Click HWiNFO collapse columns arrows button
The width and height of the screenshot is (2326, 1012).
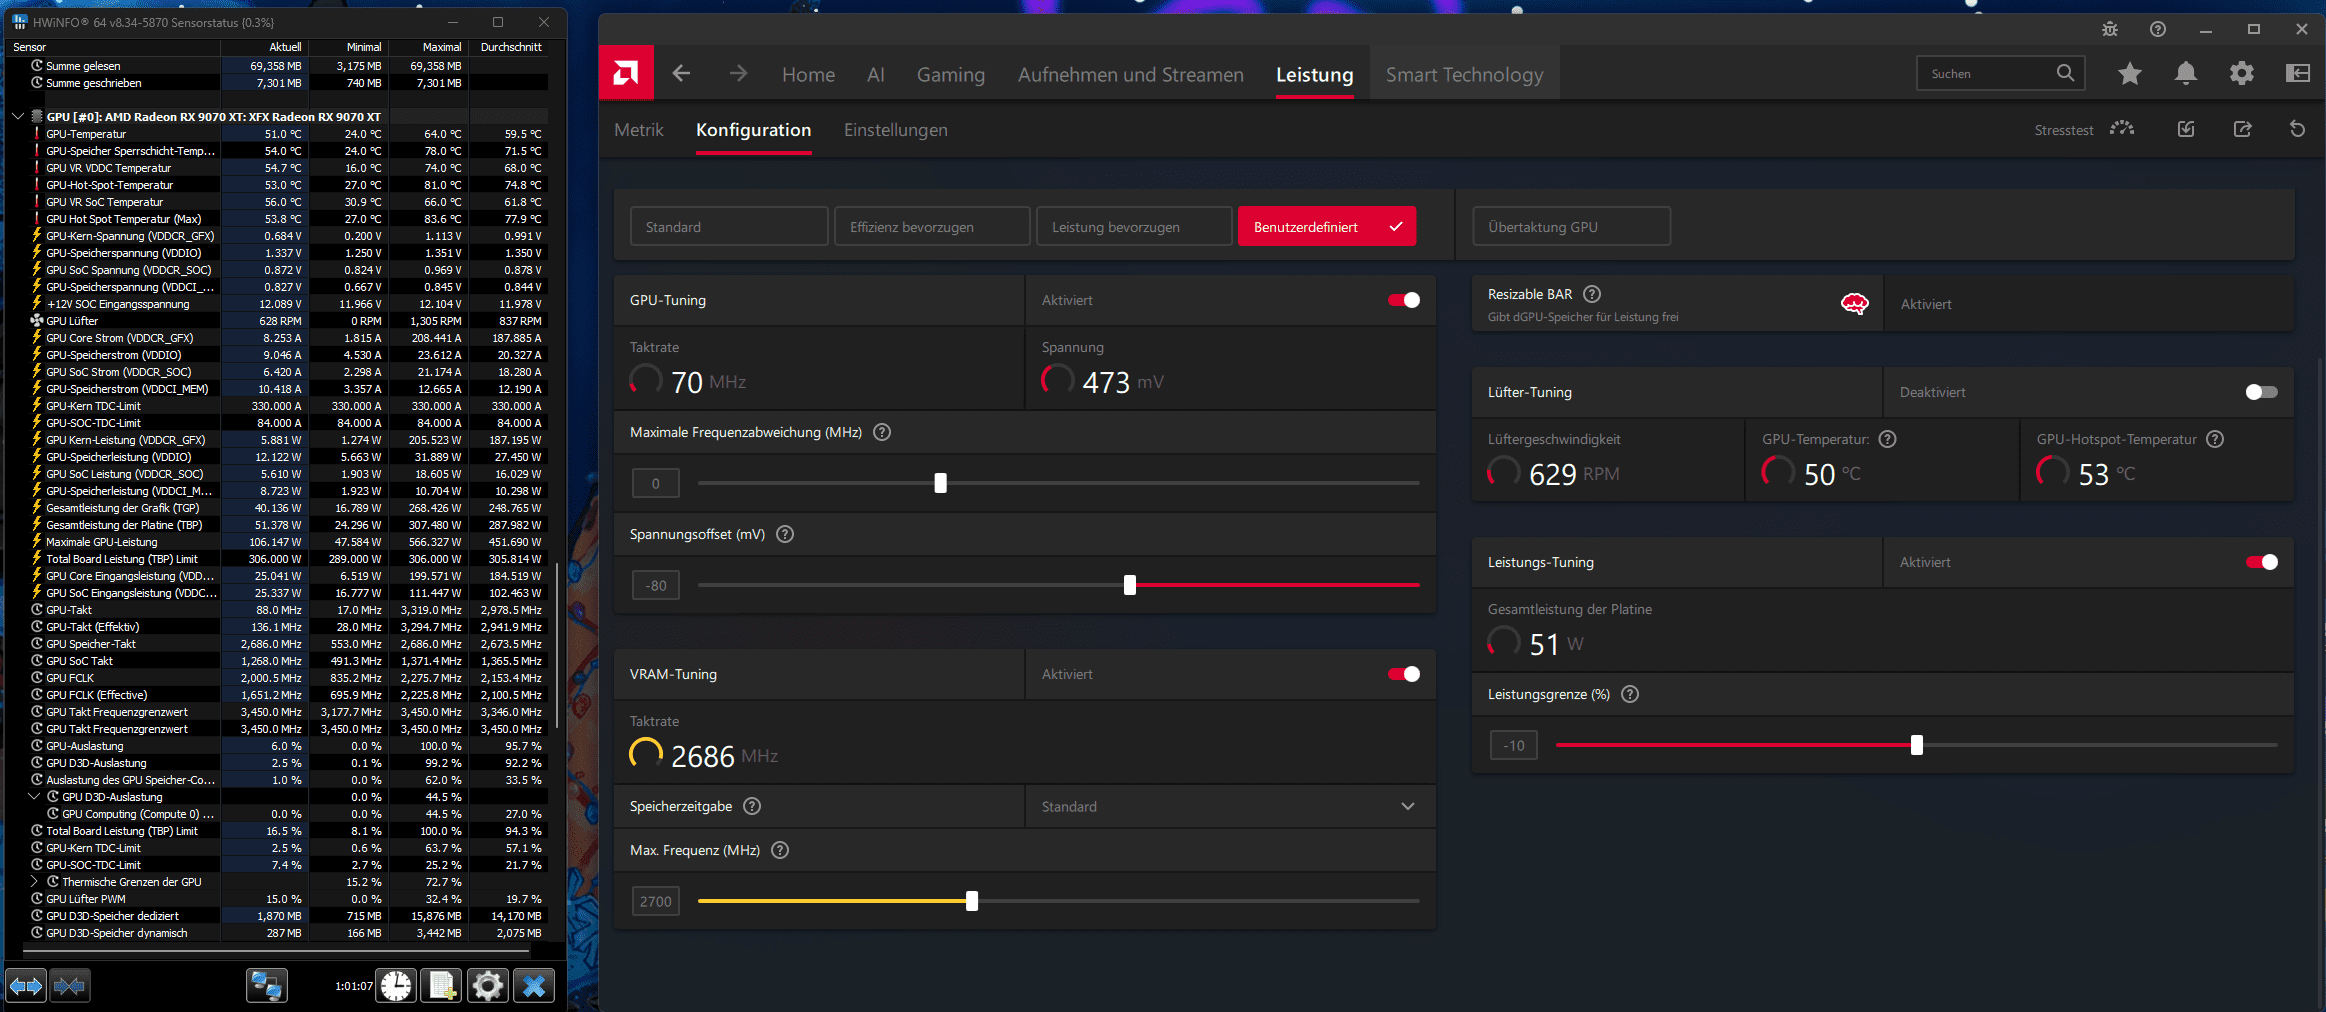[69, 986]
